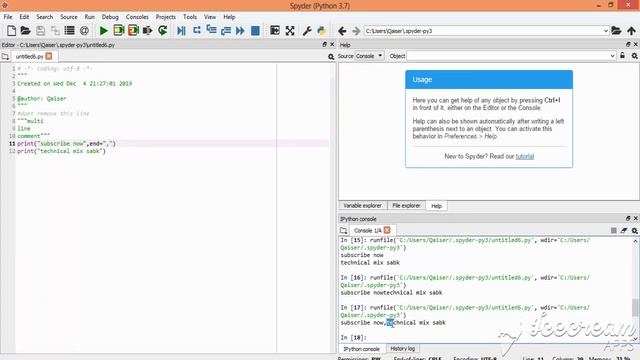This screenshot has width=640, height=360.
Task: Expand working directory path dropdown
Action: (x=606, y=31)
